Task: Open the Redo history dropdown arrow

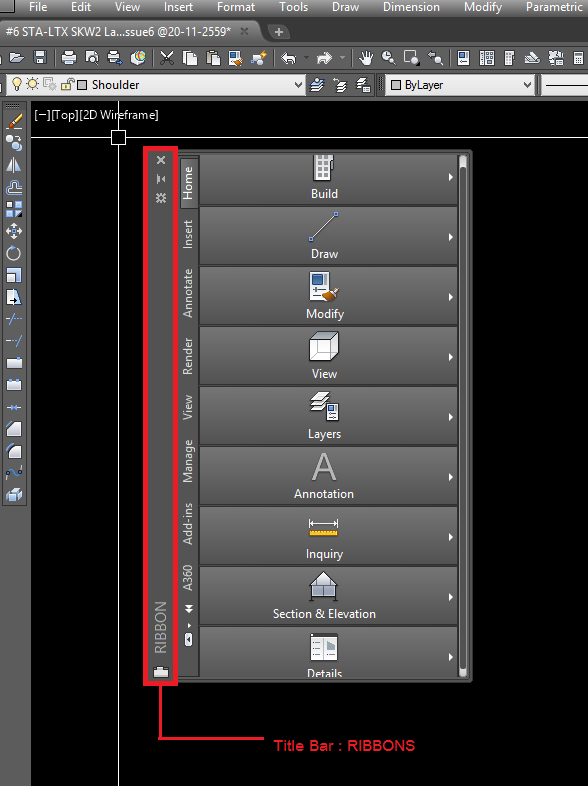Action: point(342,58)
